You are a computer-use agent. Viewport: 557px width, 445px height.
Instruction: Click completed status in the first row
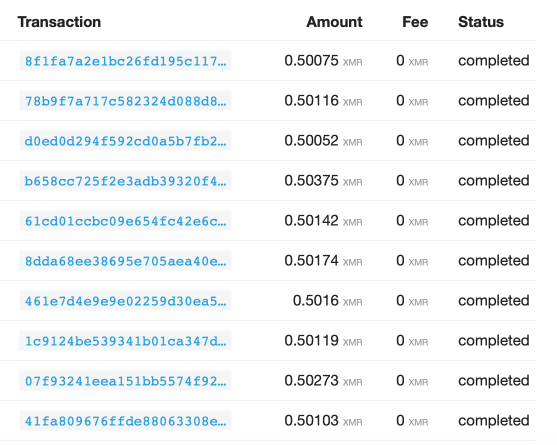494,61
